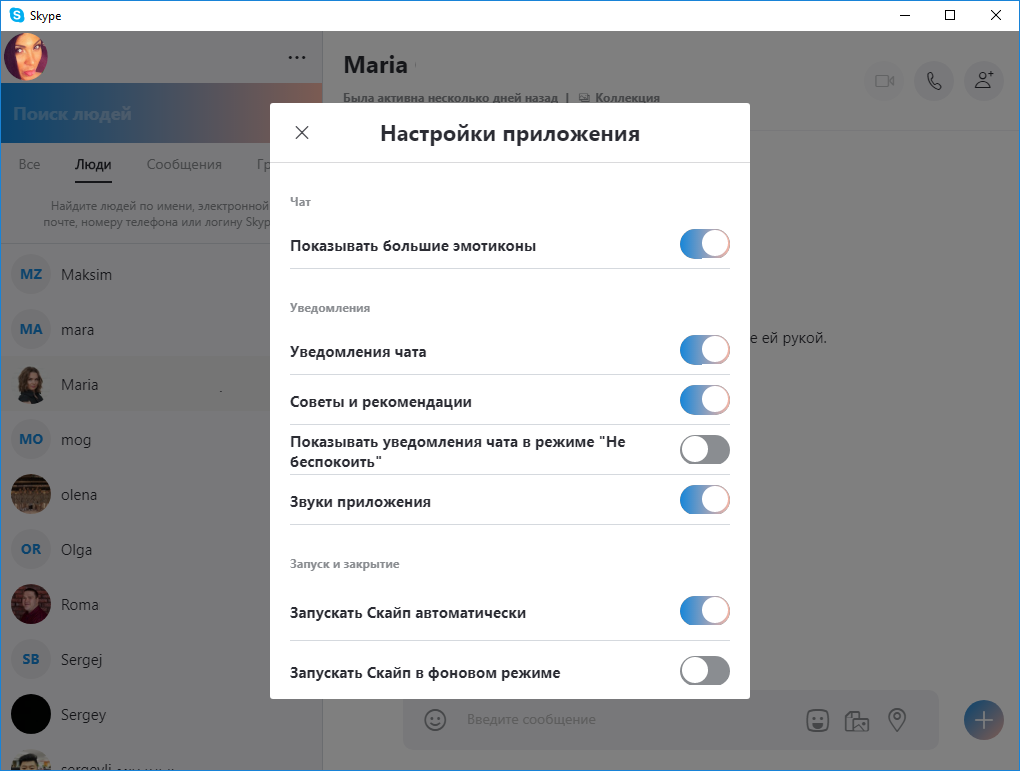Screen dimensions: 1020x771
Task: Start a video call with Maria
Action: (884, 81)
